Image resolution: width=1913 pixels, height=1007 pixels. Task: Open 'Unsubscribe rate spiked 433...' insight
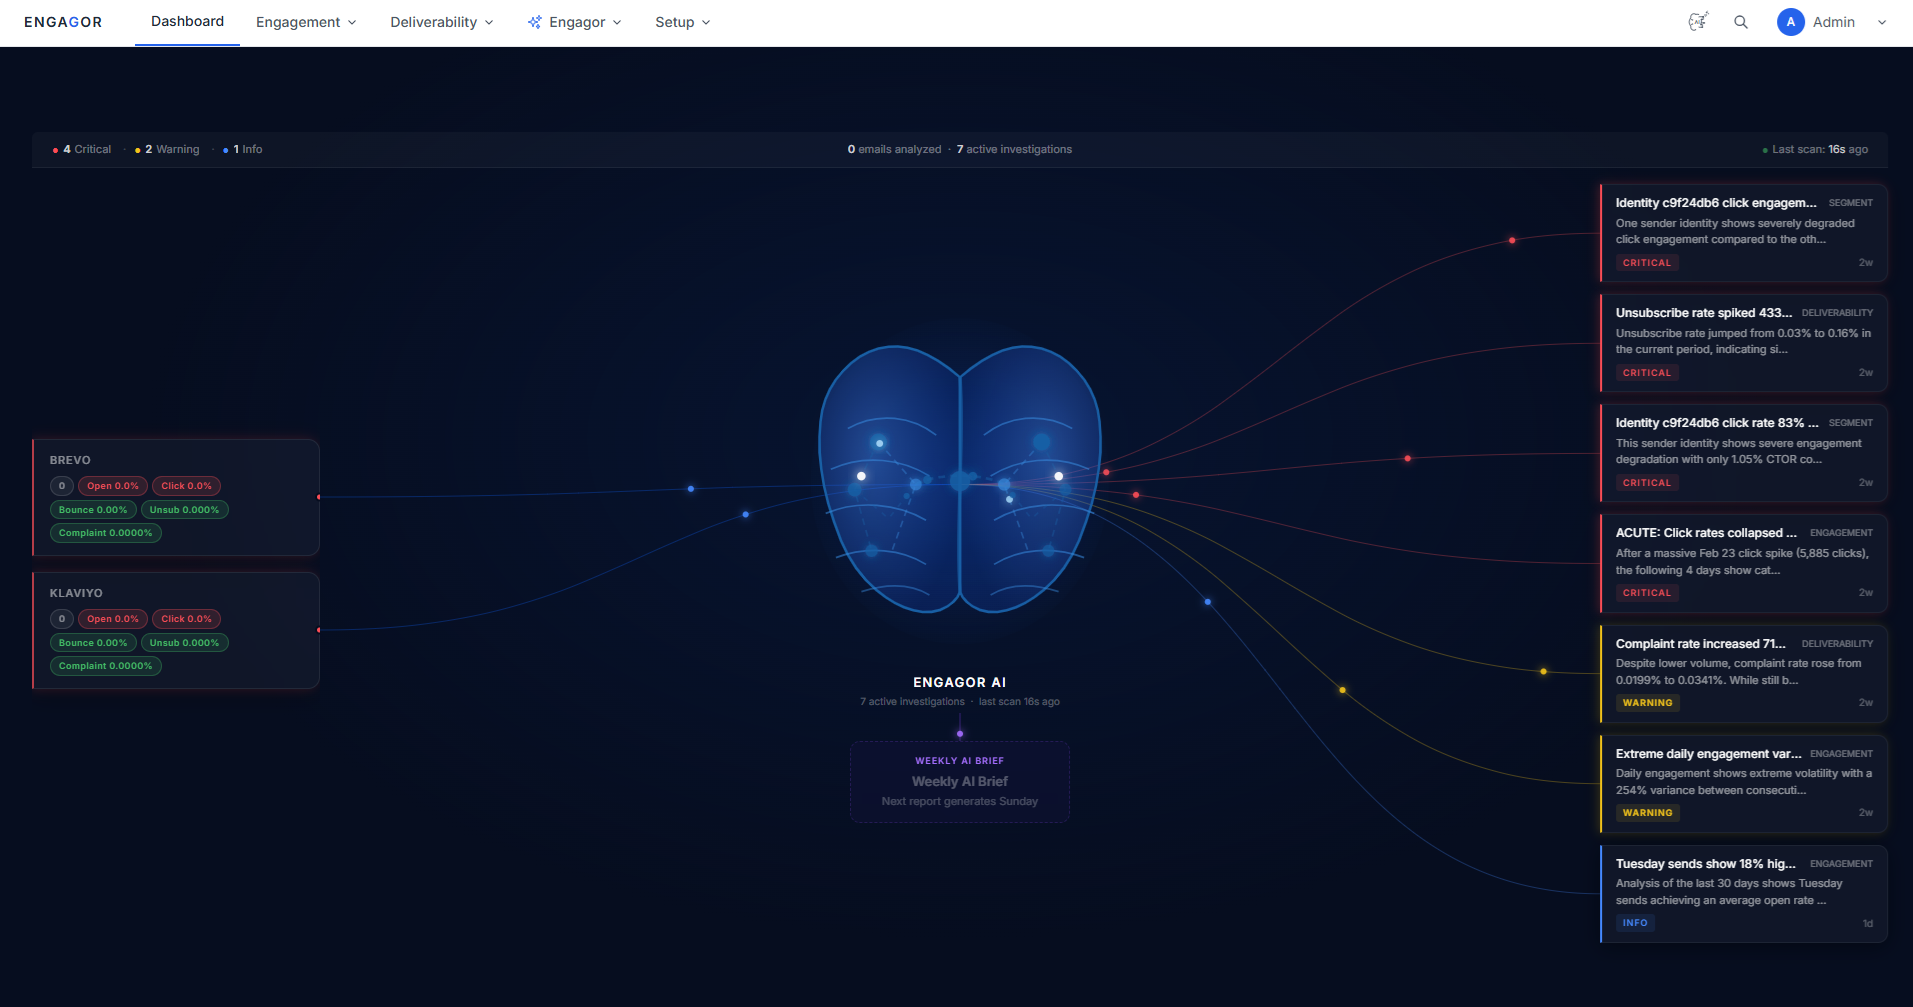(1744, 343)
